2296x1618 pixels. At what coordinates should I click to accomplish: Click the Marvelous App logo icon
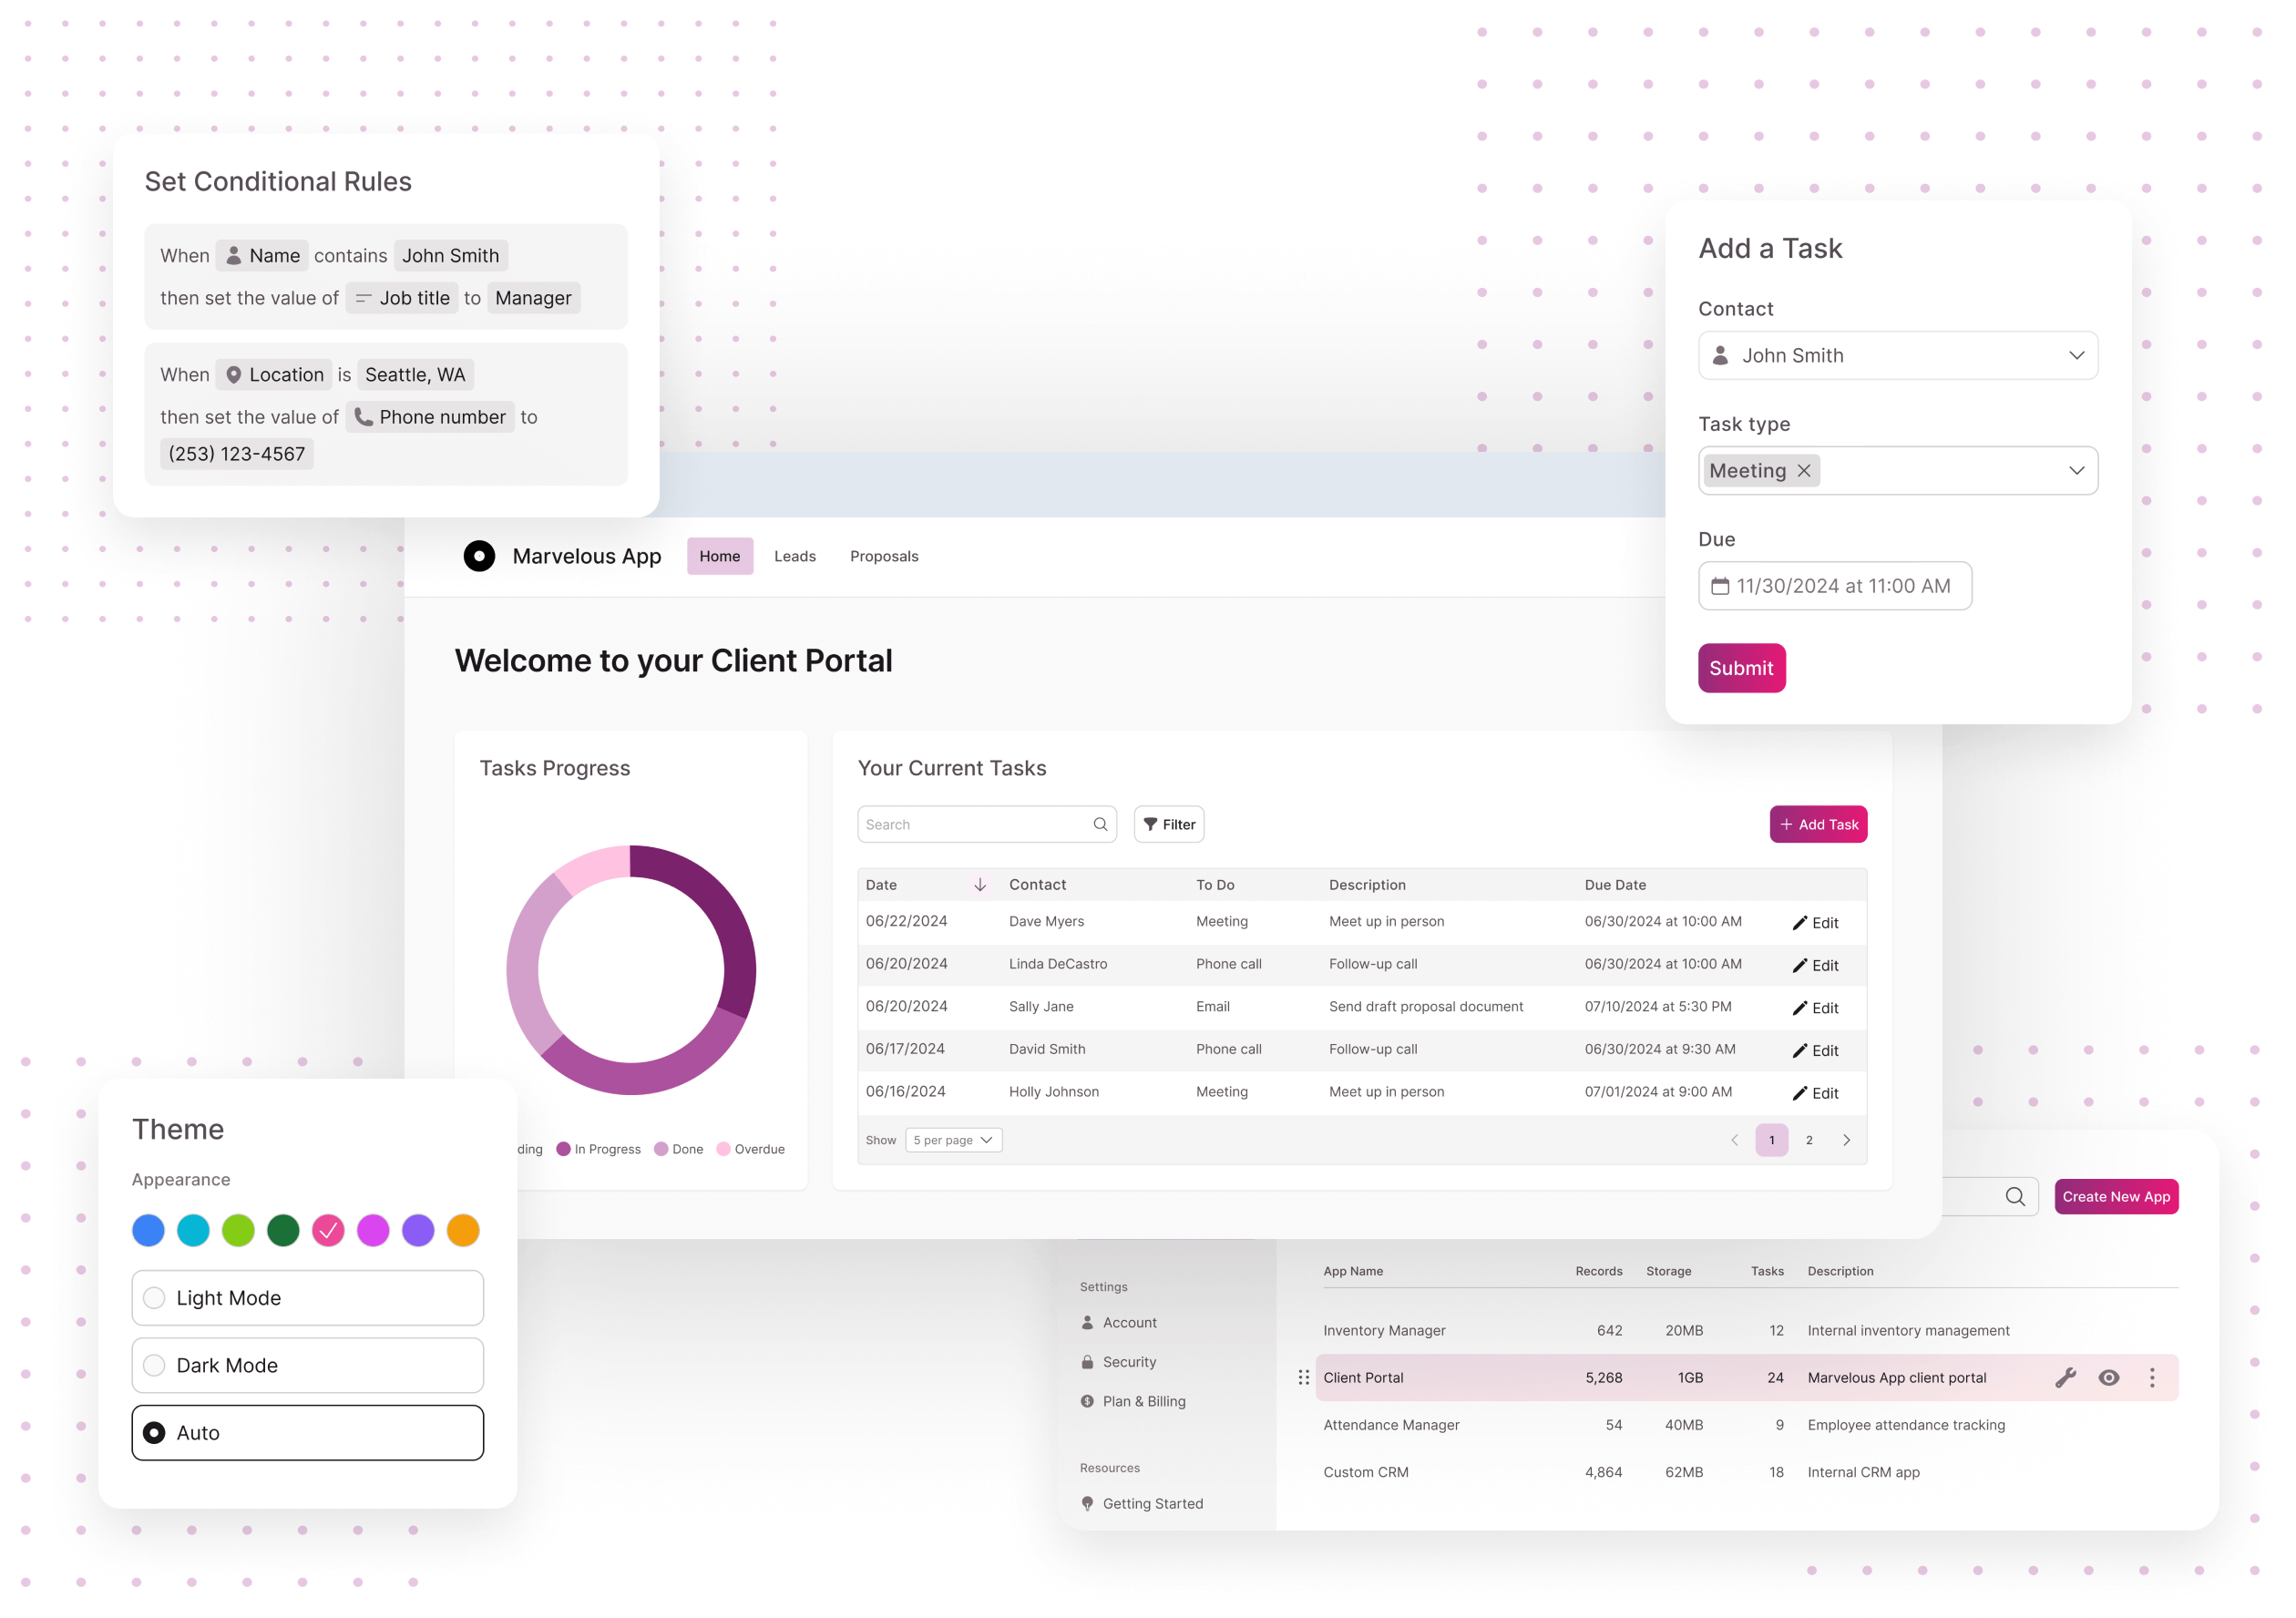coord(479,556)
